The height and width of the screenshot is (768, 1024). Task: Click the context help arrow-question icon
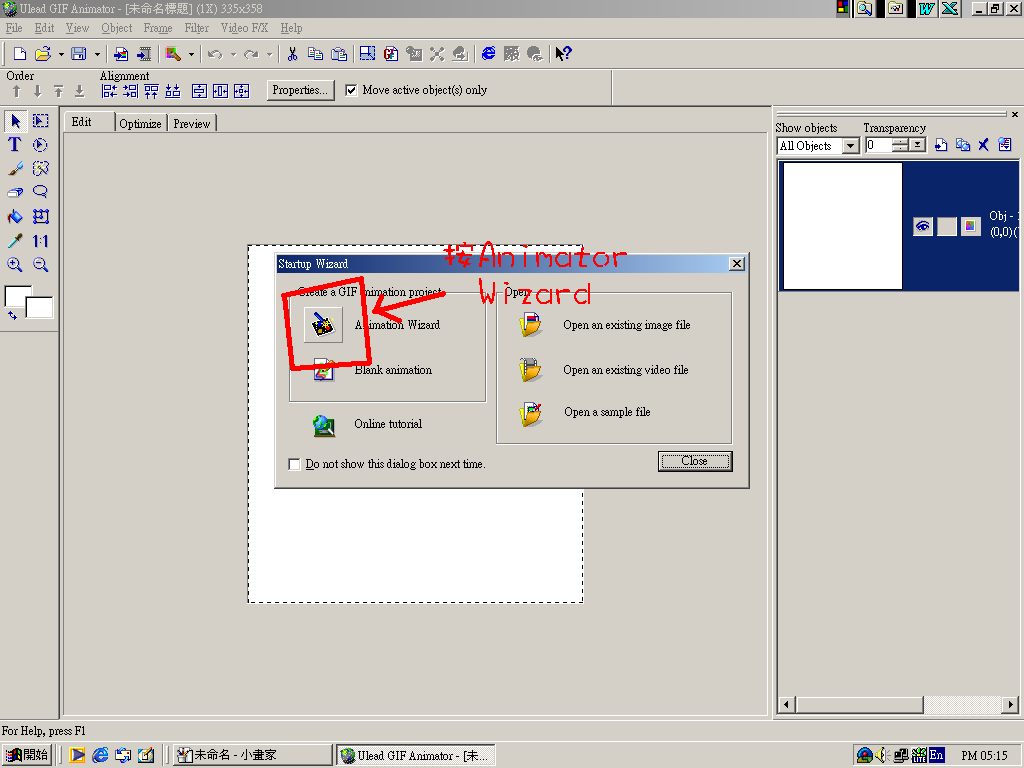click(x=563, y=54)
